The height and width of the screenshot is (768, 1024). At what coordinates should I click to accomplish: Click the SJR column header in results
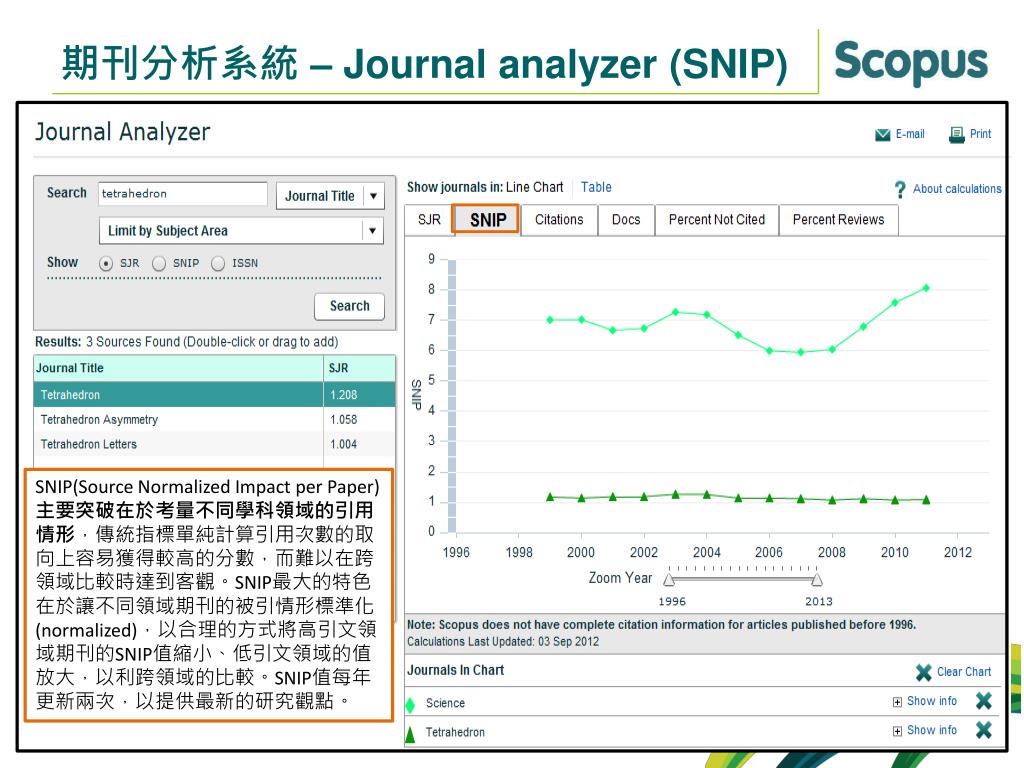pyautogui.click(x=359, y=368)
